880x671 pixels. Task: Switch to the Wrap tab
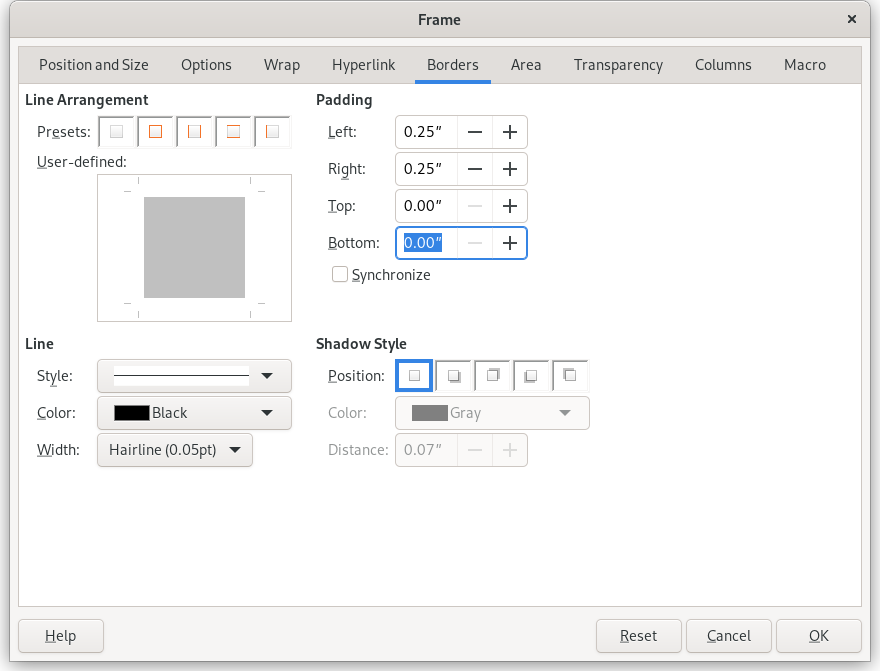click(x=282, y=65)
